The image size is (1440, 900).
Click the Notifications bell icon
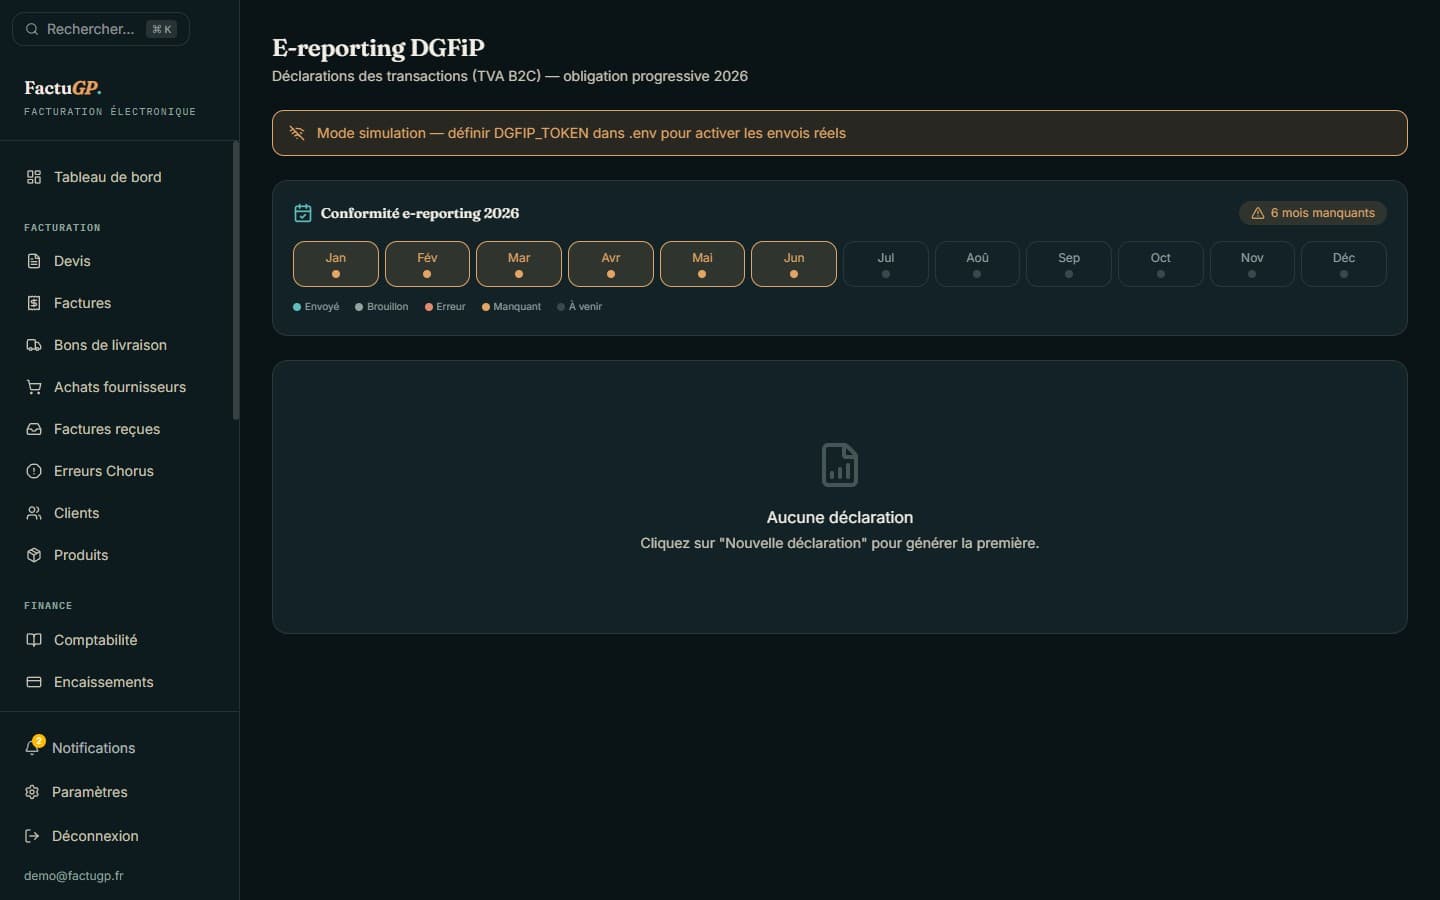point(32,748)
